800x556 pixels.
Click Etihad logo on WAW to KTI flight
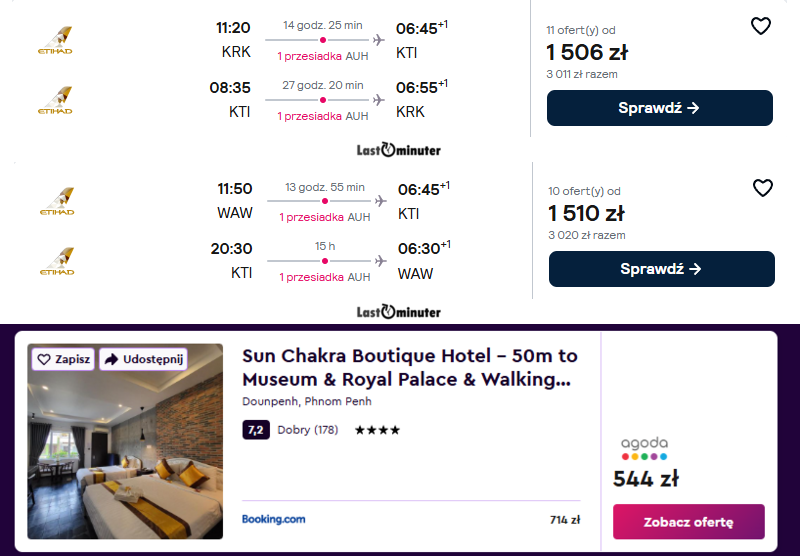[57, 201]
